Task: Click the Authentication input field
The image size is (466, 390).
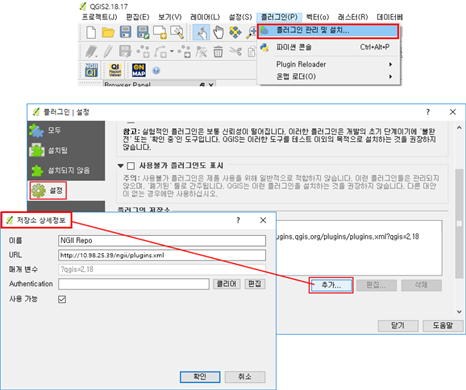Action: tap(134, 284)
